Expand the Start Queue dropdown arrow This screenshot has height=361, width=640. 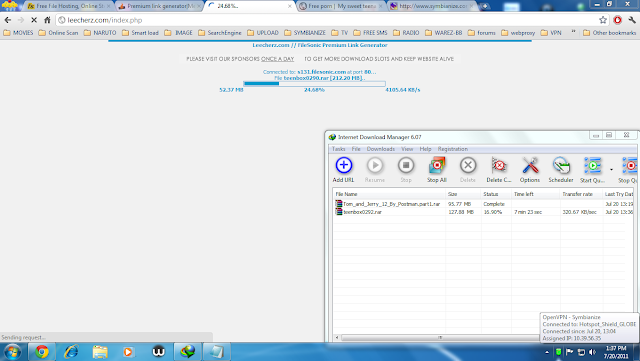point(611,169)
